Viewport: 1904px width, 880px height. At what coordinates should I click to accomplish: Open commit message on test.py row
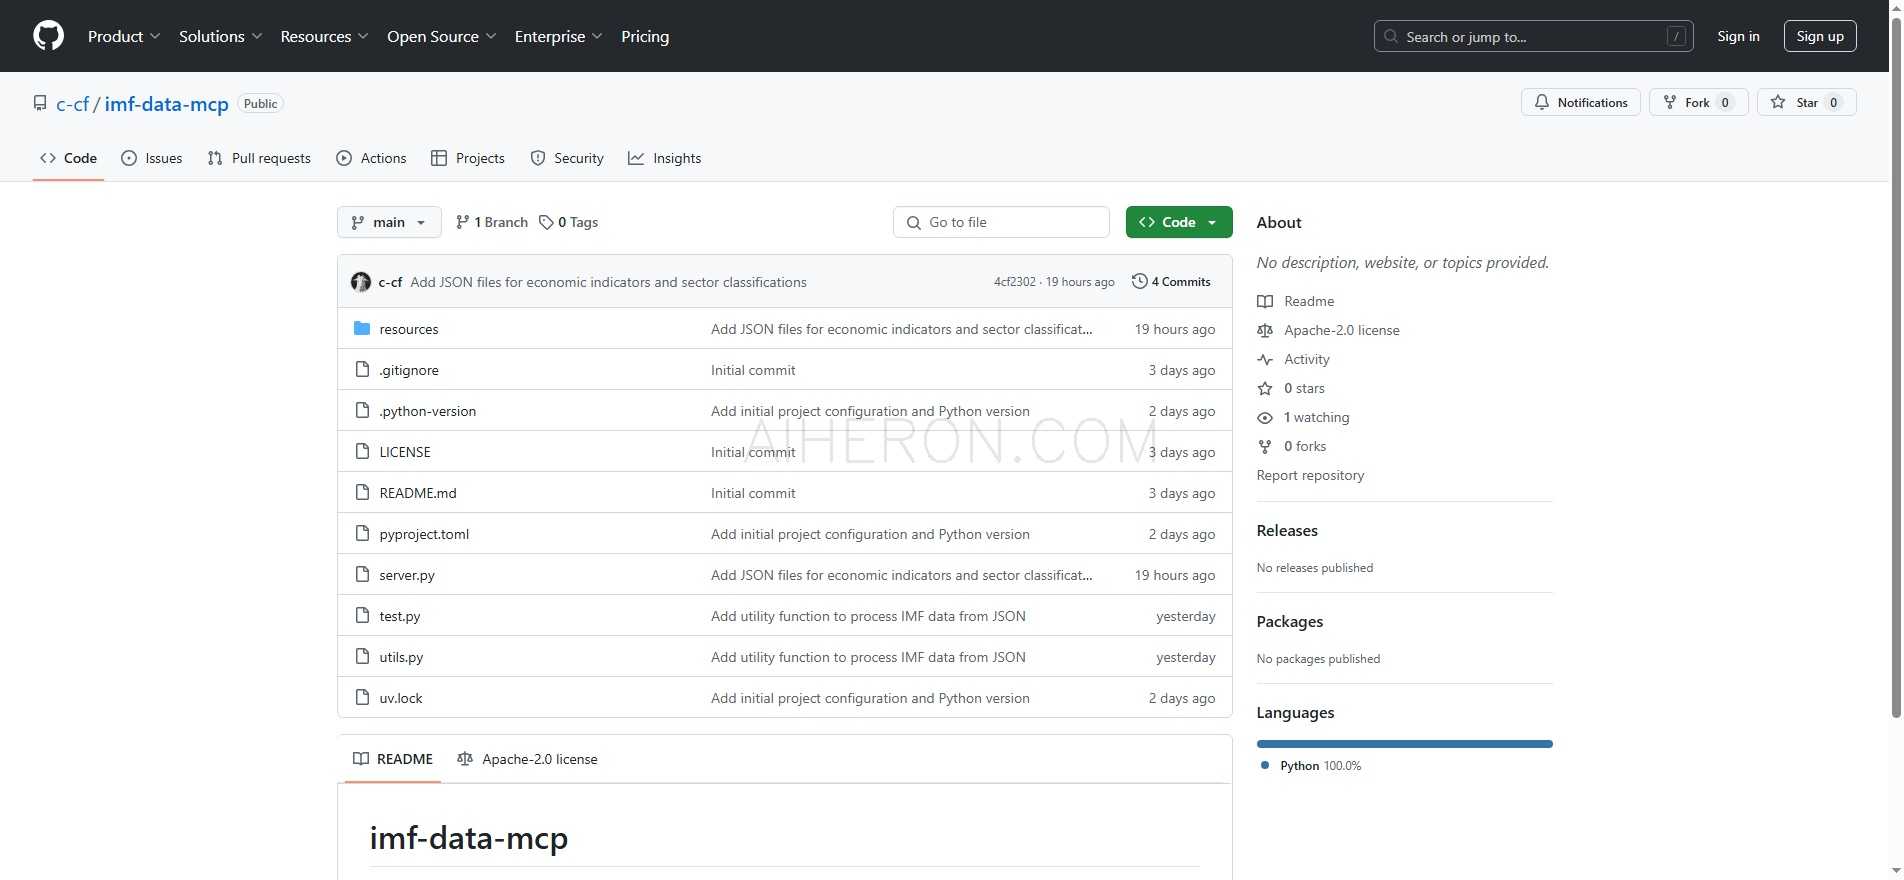pos(868,616)
